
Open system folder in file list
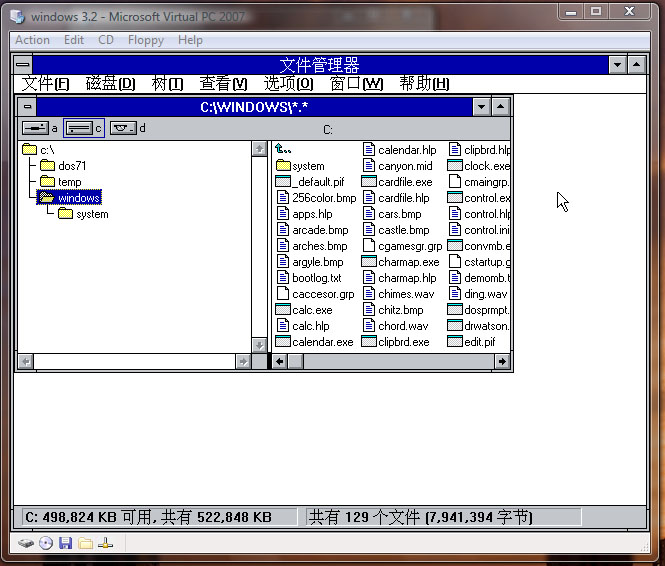click(300, 166)
